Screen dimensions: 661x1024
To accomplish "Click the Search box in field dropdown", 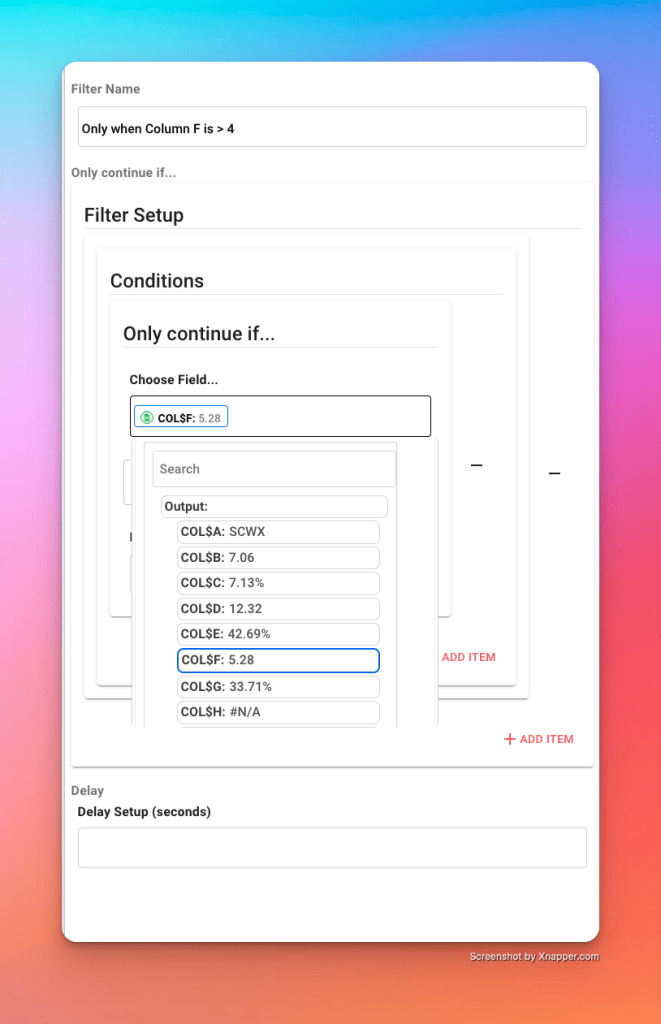I will click(274, 469).
